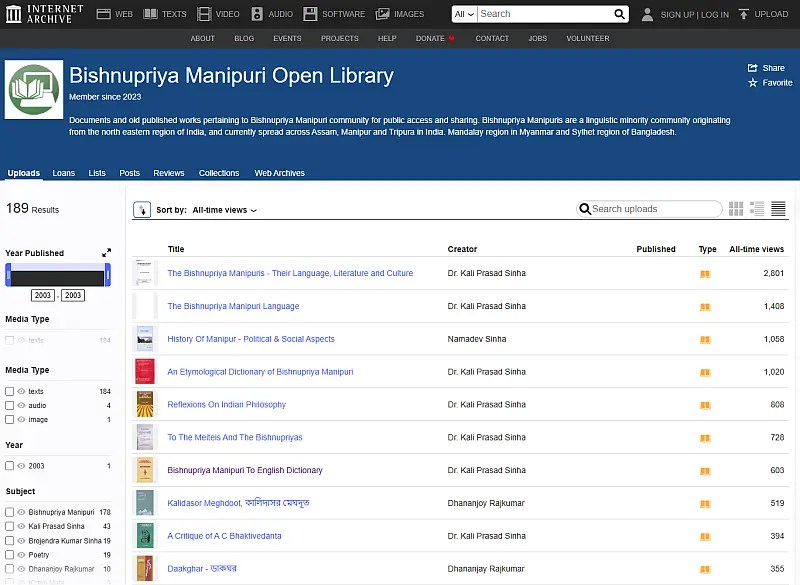Expand the Year Published histogram
800x585 pixels.
[106, 252]
